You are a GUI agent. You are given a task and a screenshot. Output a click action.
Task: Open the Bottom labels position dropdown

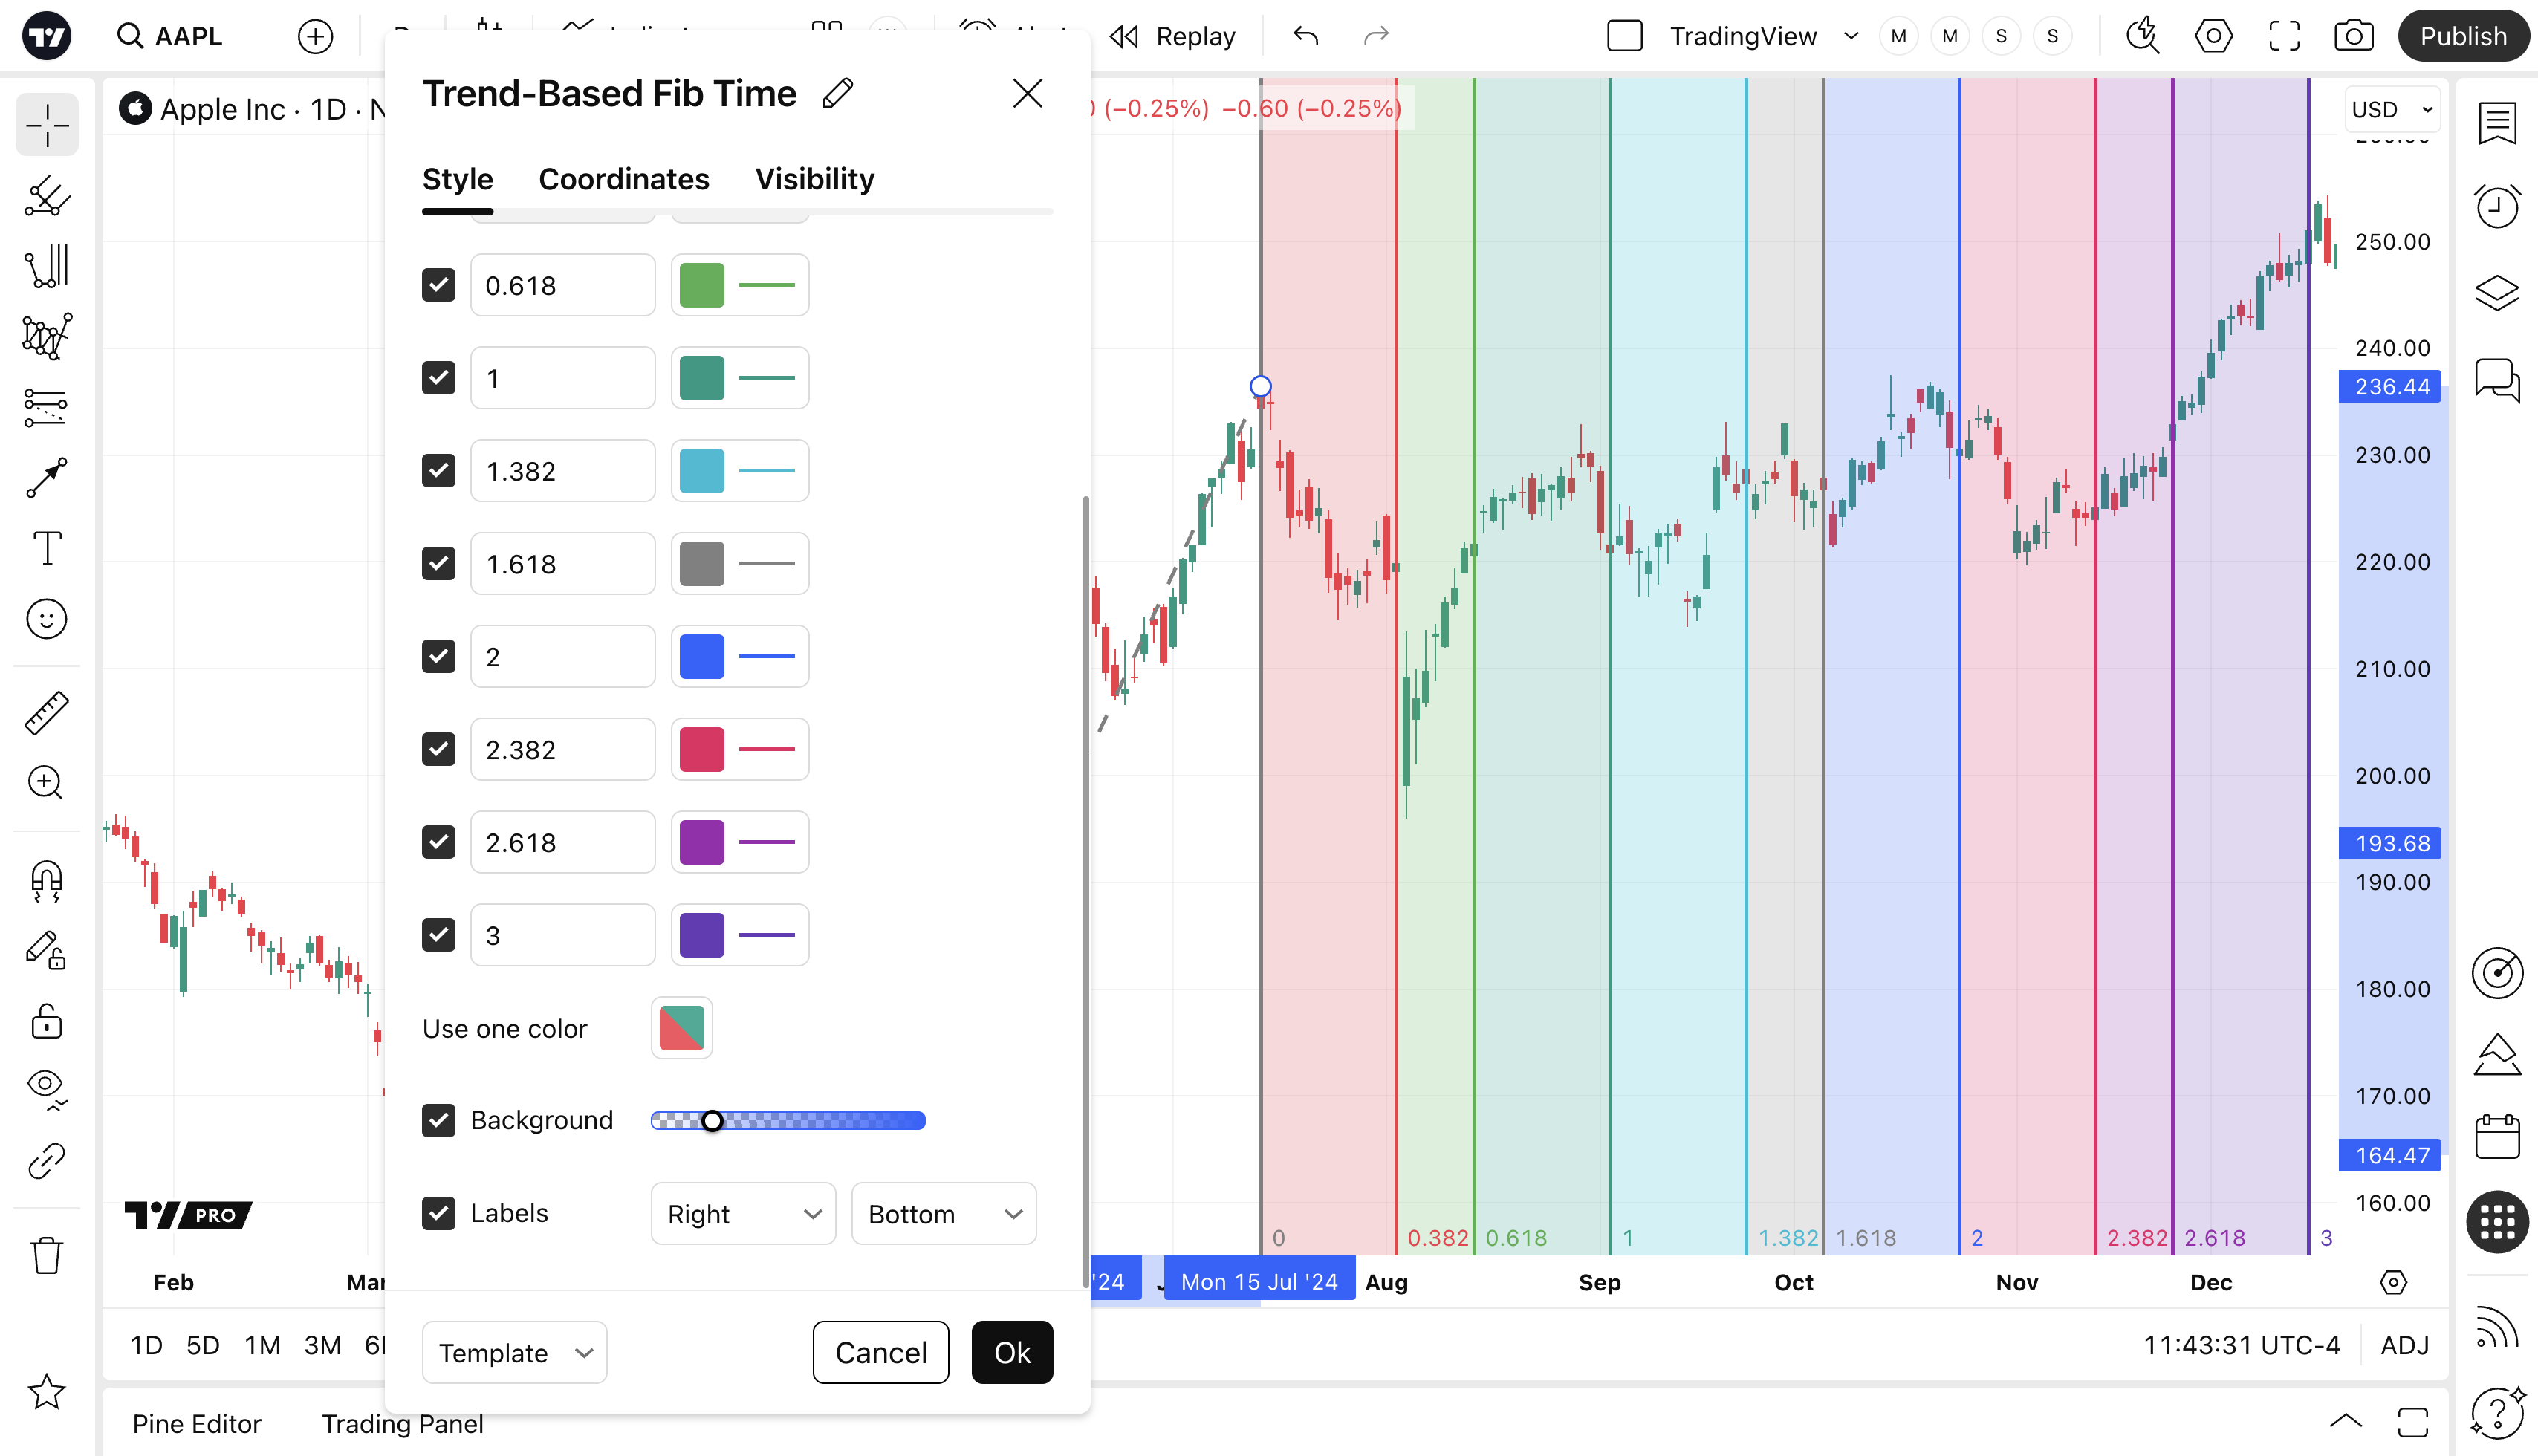[x=943, y=1213]
